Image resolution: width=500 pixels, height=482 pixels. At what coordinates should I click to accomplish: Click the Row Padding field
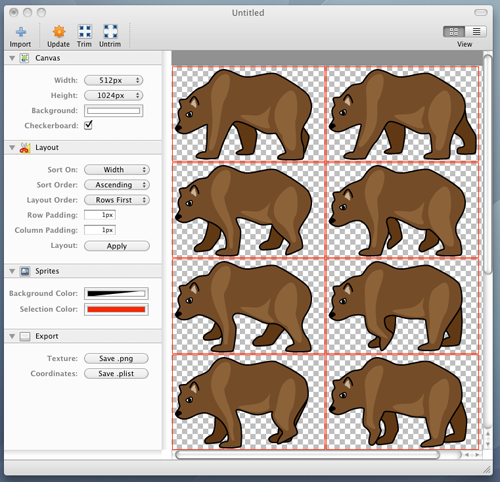click(x=100, y=215)
